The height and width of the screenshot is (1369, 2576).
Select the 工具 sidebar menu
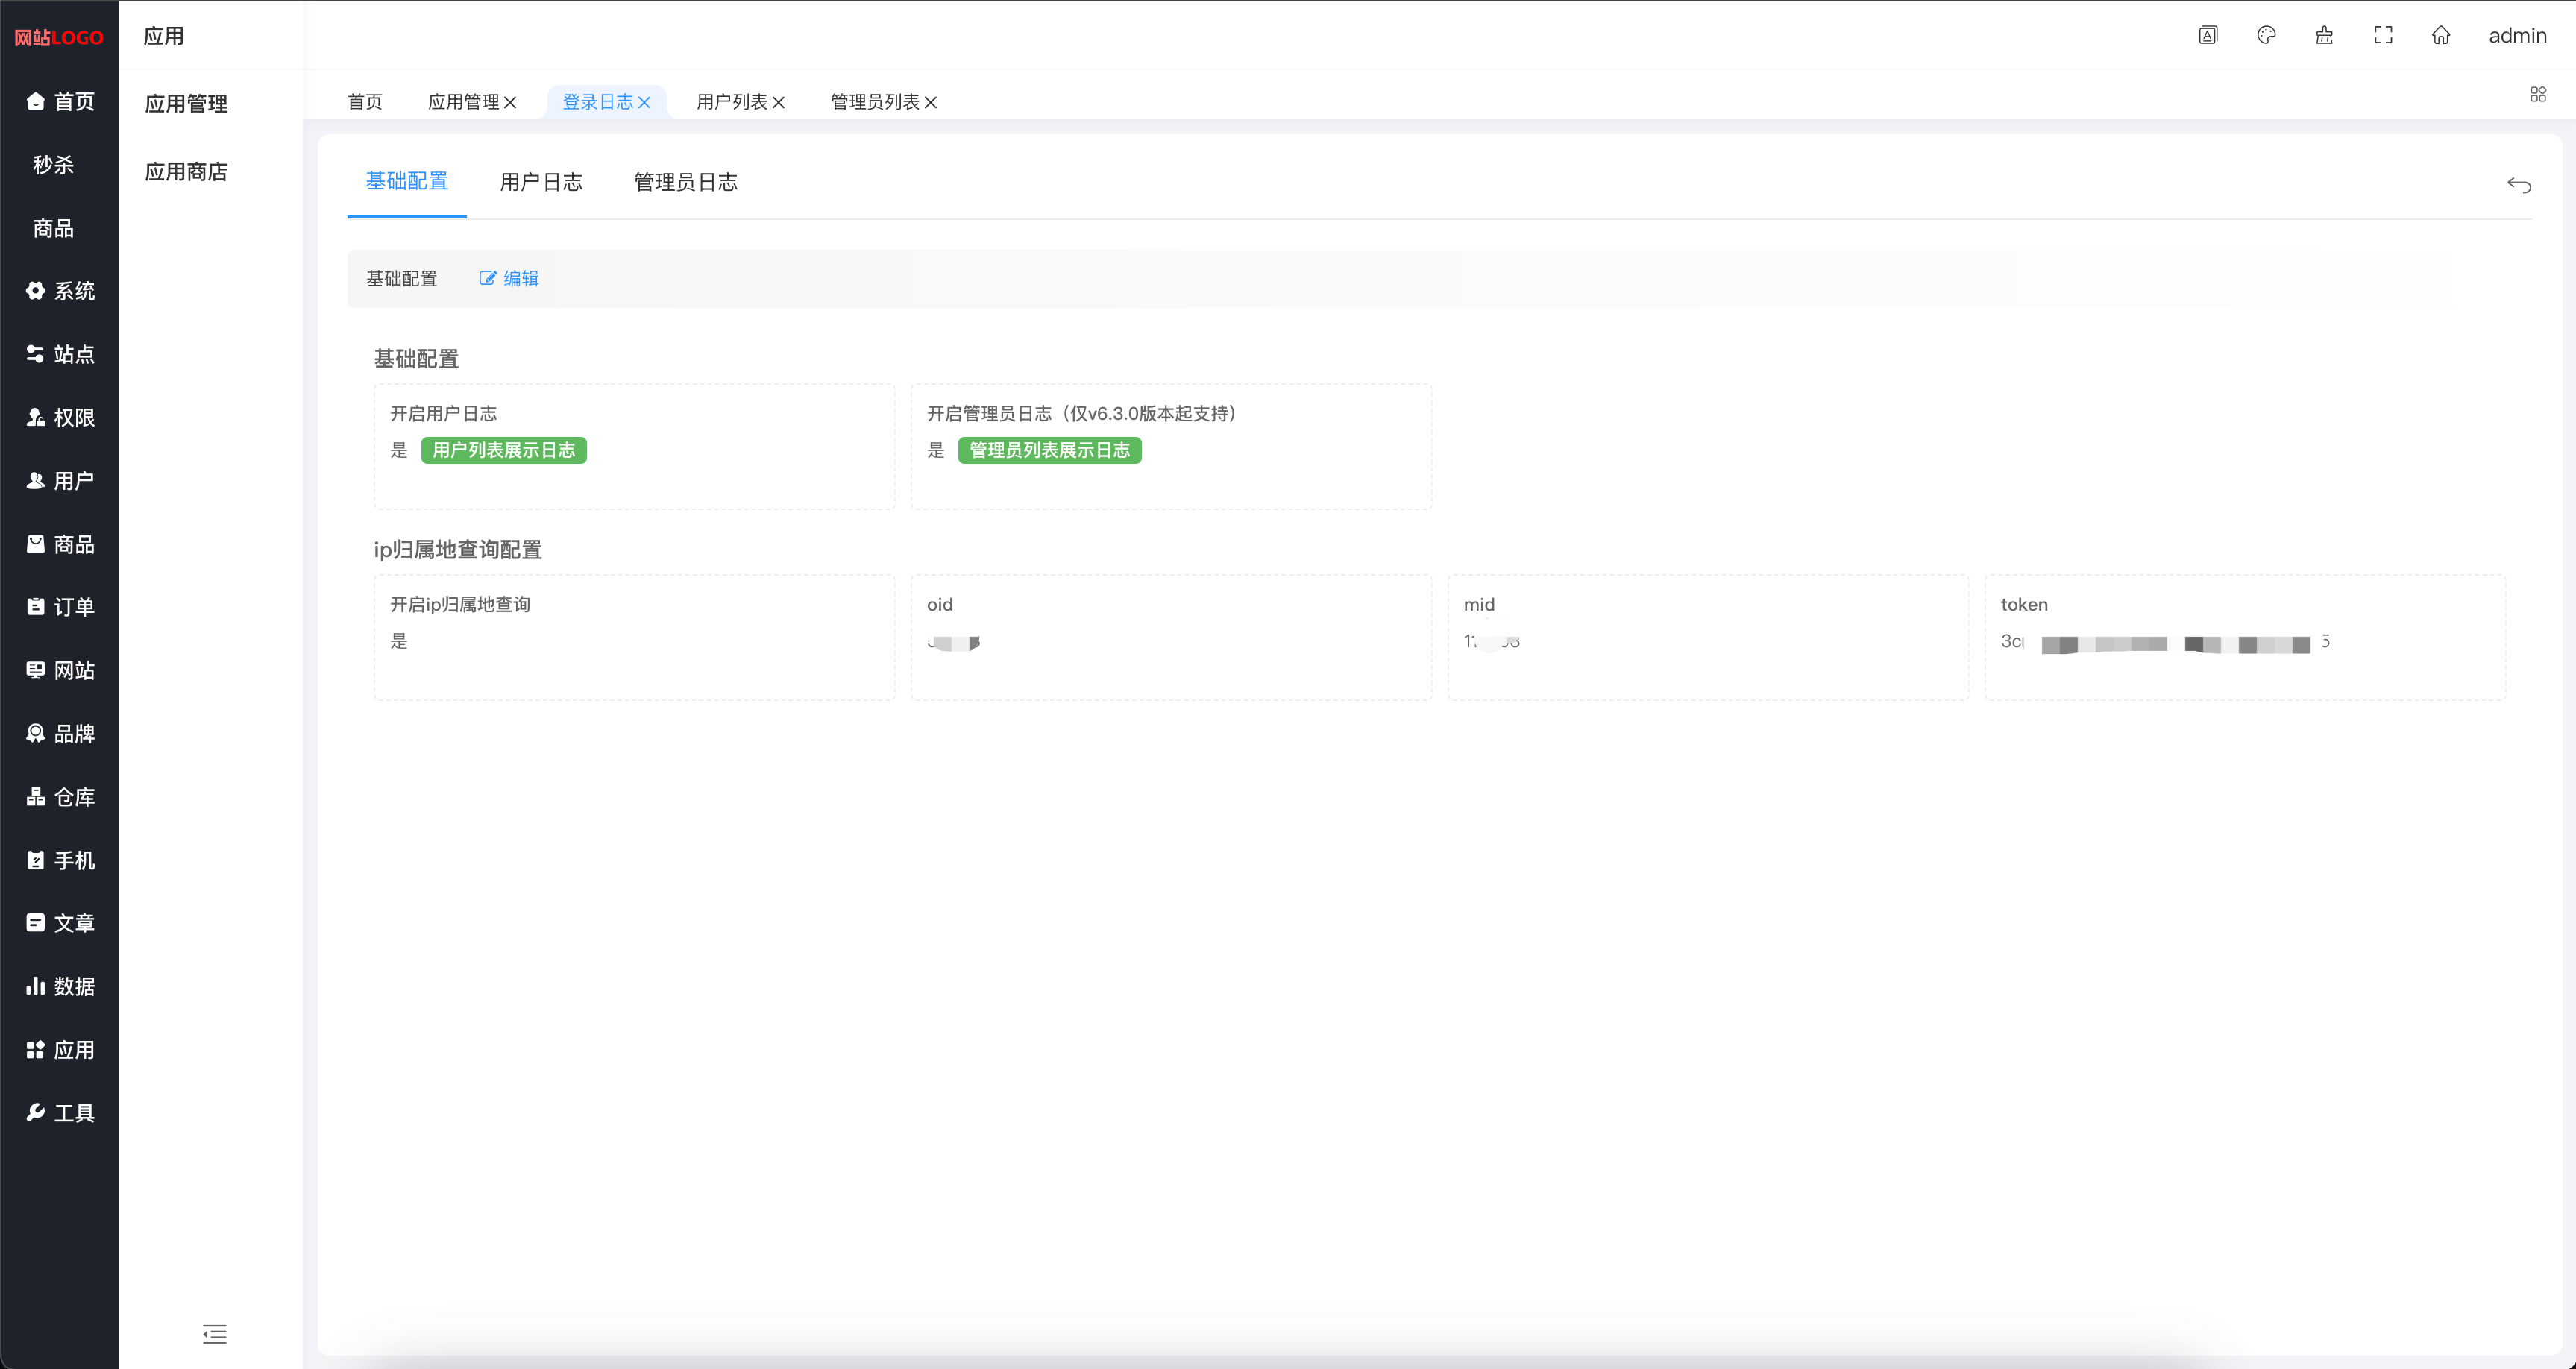tap(59, 1113)
